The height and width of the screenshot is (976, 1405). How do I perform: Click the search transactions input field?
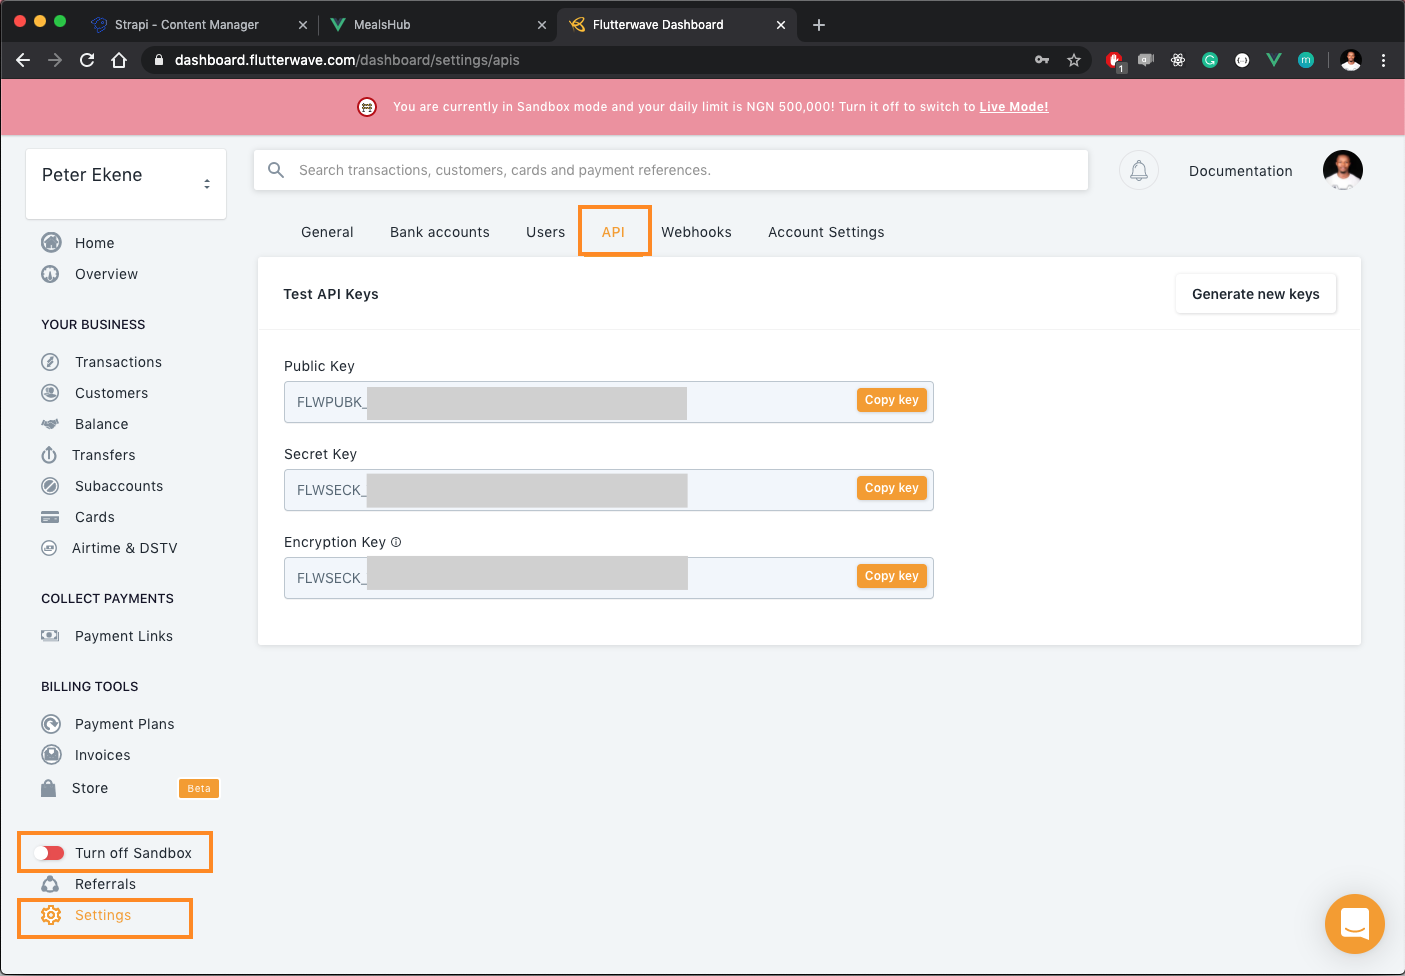click(x=670, y=169)
